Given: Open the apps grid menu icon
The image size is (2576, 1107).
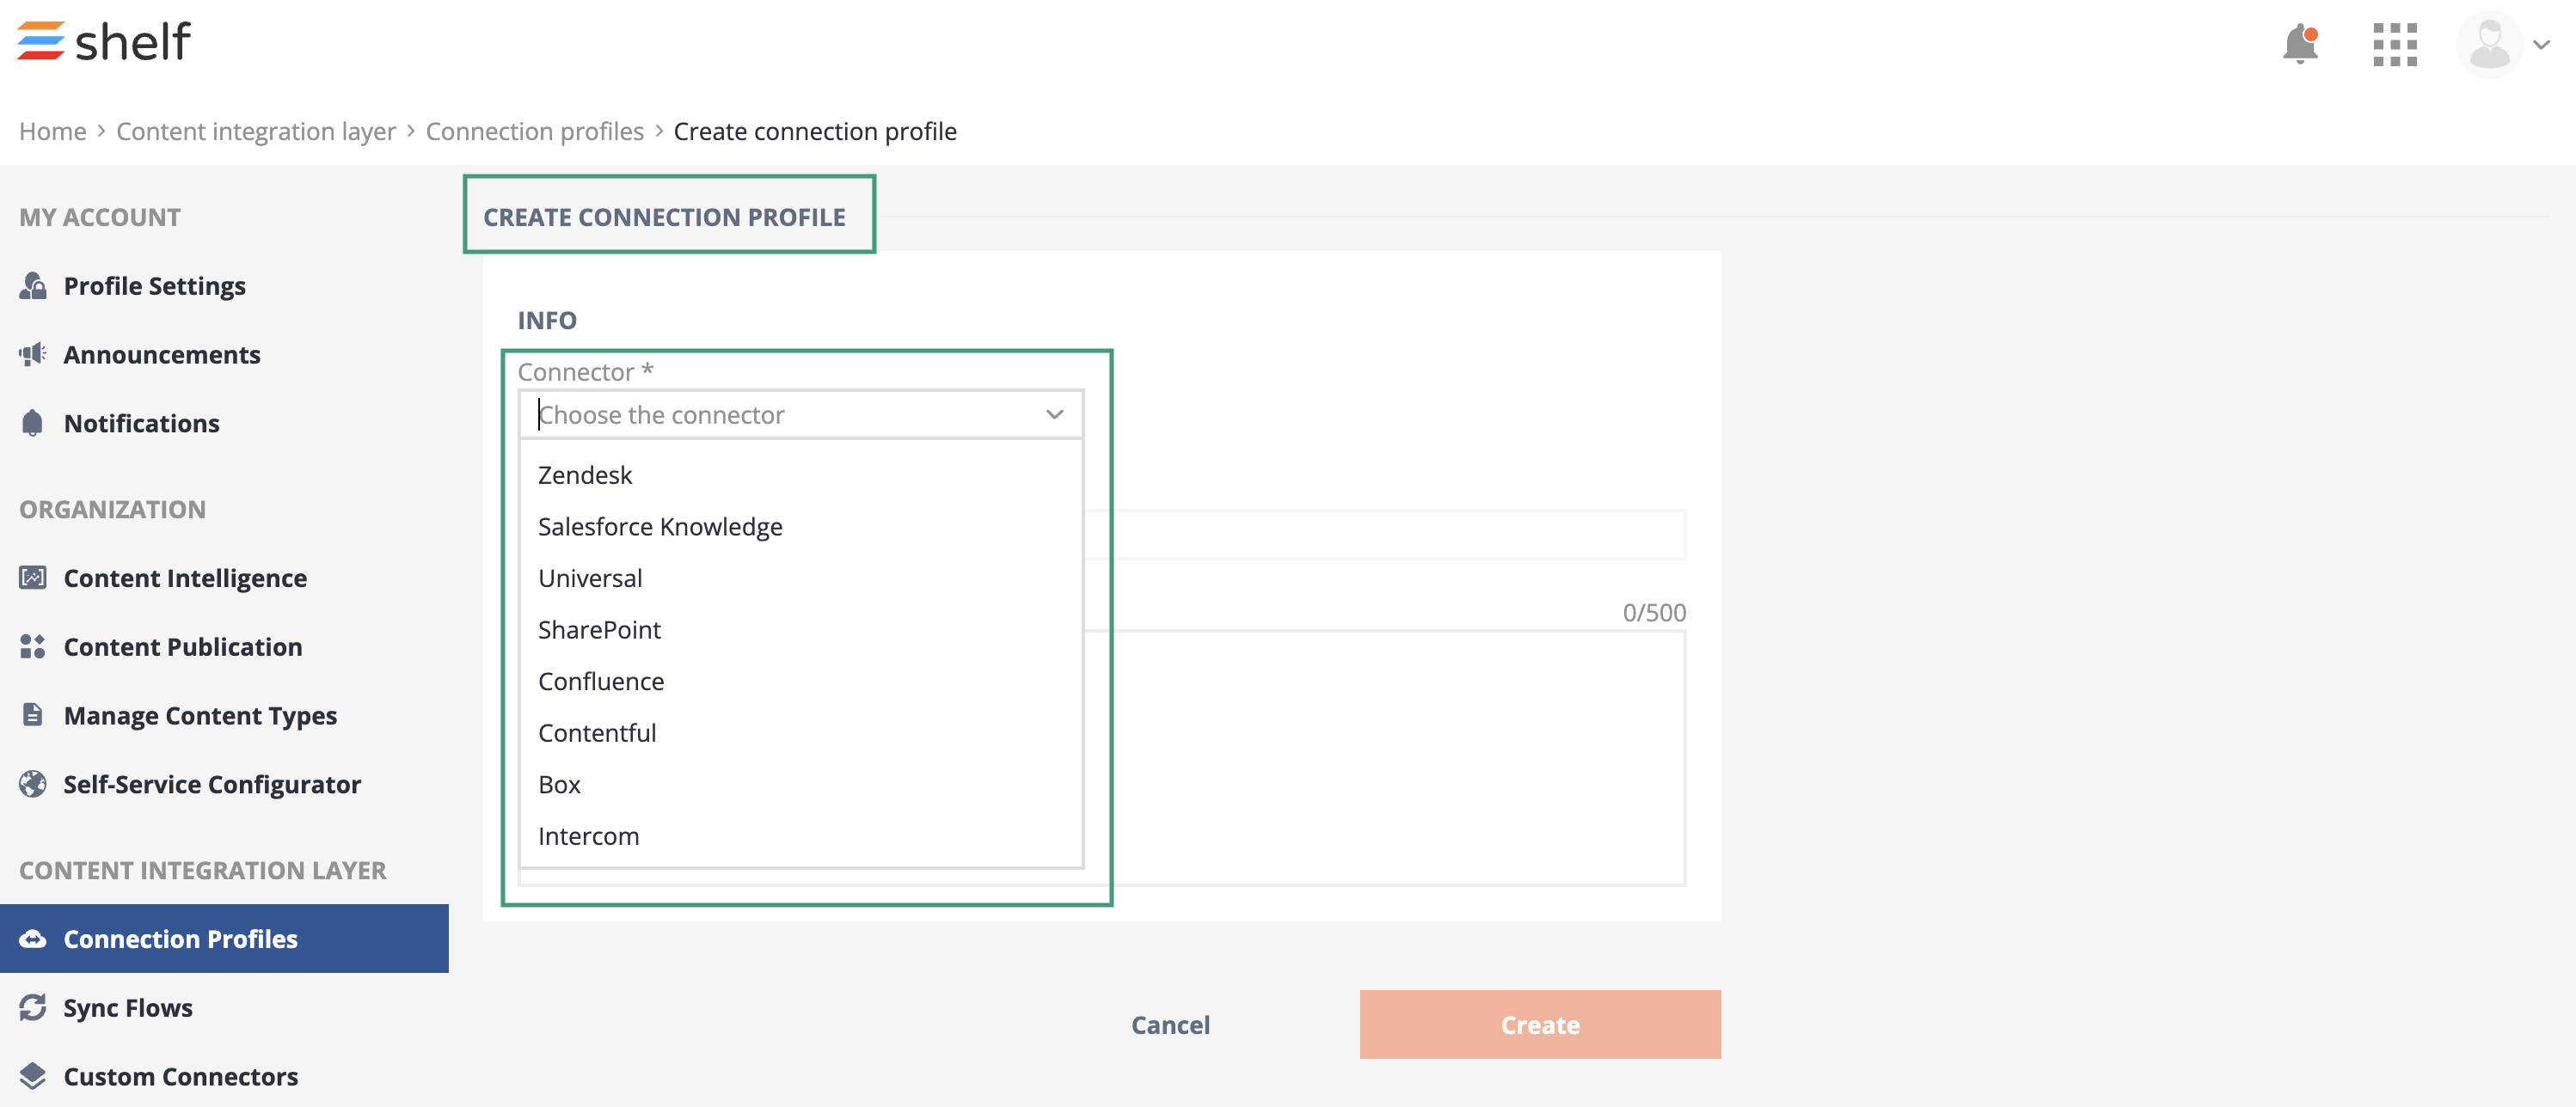Looking at the screenshot, I should pyautogui.click(x=2394, y=45).
